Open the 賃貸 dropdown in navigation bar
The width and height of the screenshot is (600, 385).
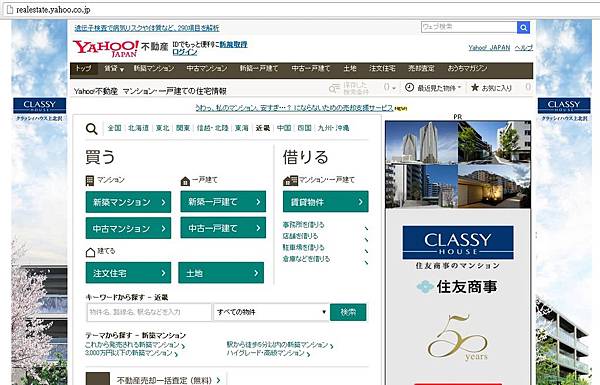(x=114, y=69)
